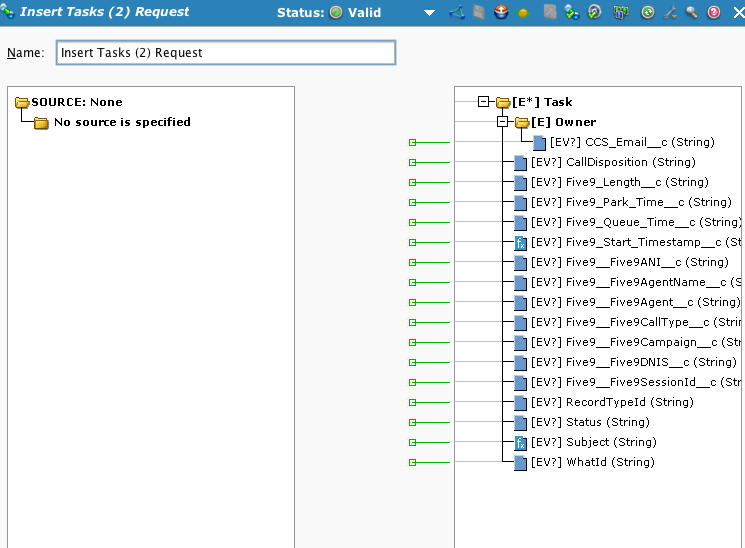The height and width of the screenshot is (548, 745).
Task: Click the wrench tools icon in toolbar
Action: 670,12
